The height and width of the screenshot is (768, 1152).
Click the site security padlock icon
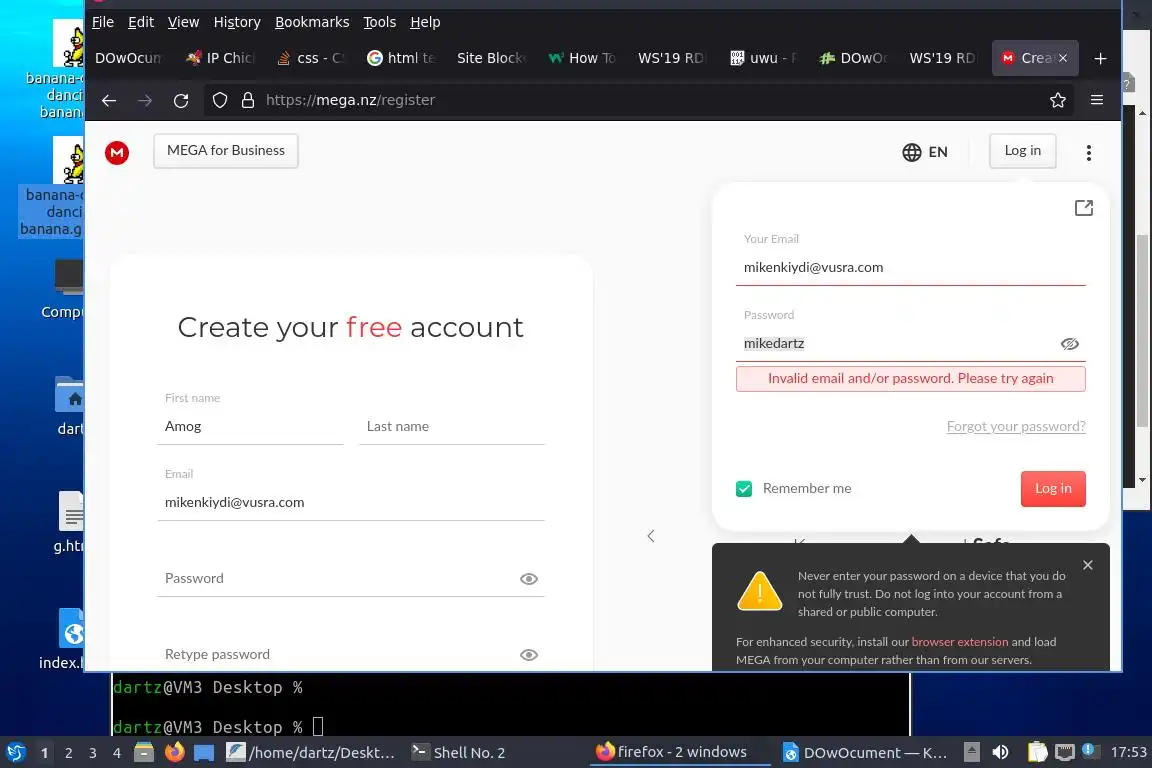coord(248,100)
